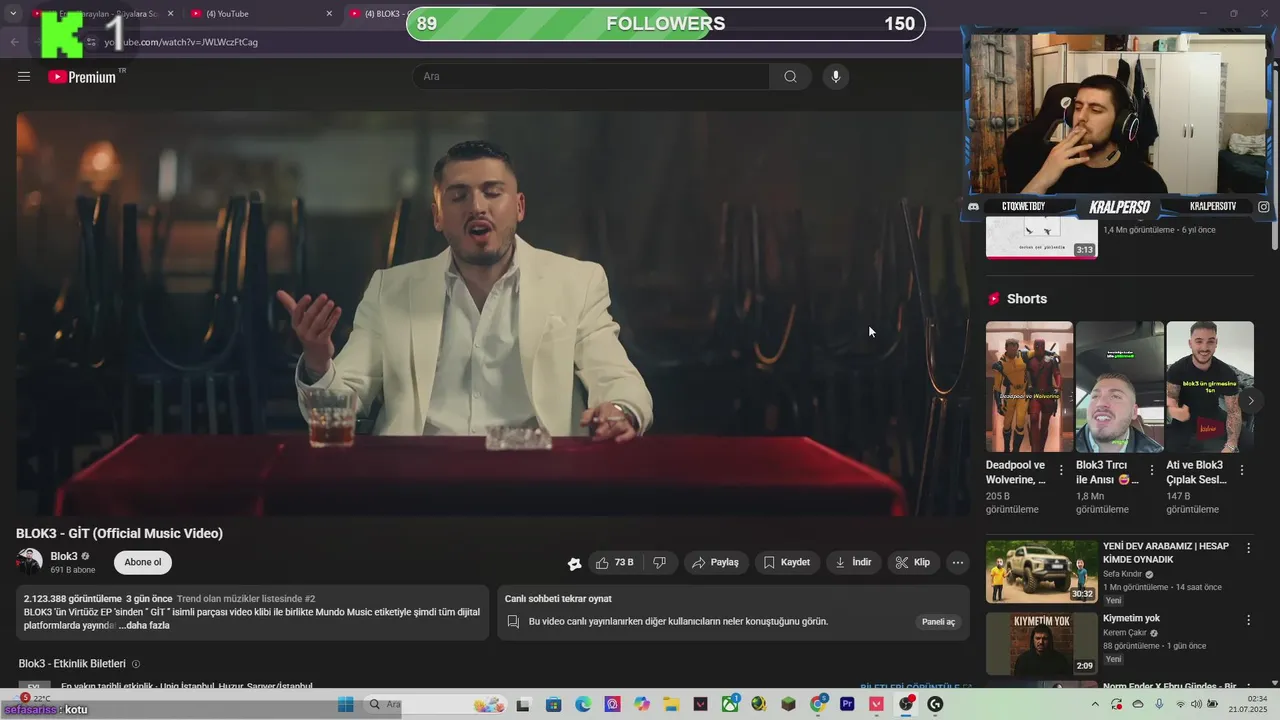Focus the YouTube 'Ara' search field
1280x720 pixels.
coord(591,77)
